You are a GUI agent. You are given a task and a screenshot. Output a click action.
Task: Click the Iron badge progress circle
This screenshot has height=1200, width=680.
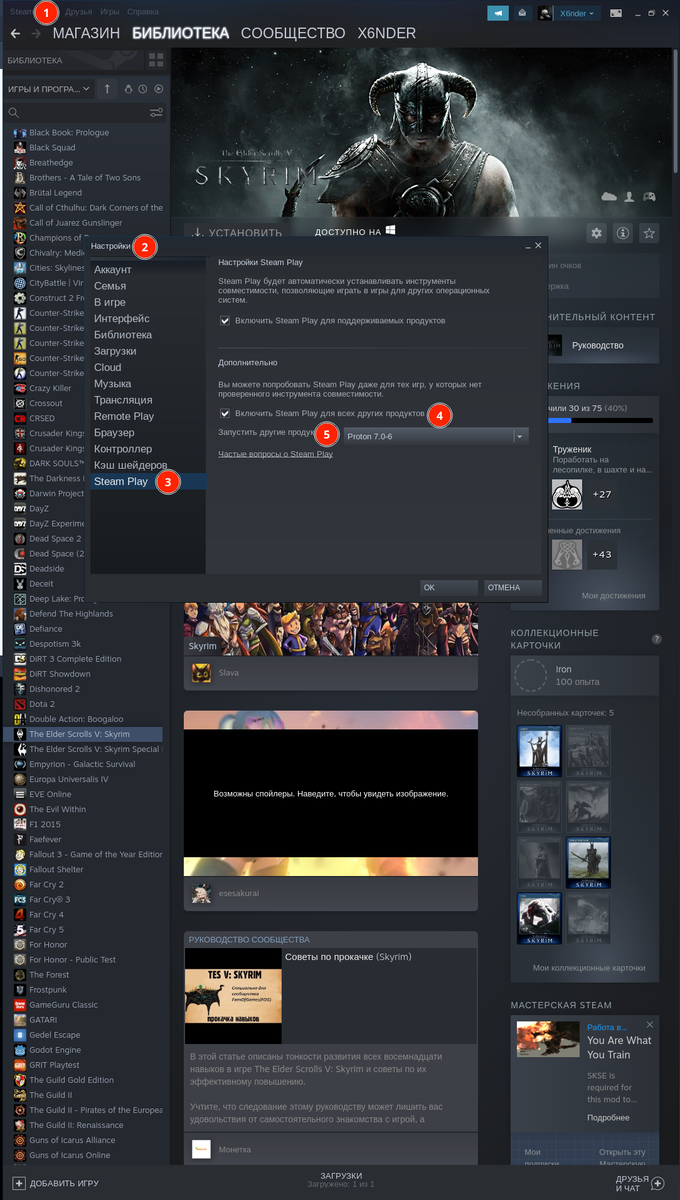click(x=530, y=676)
